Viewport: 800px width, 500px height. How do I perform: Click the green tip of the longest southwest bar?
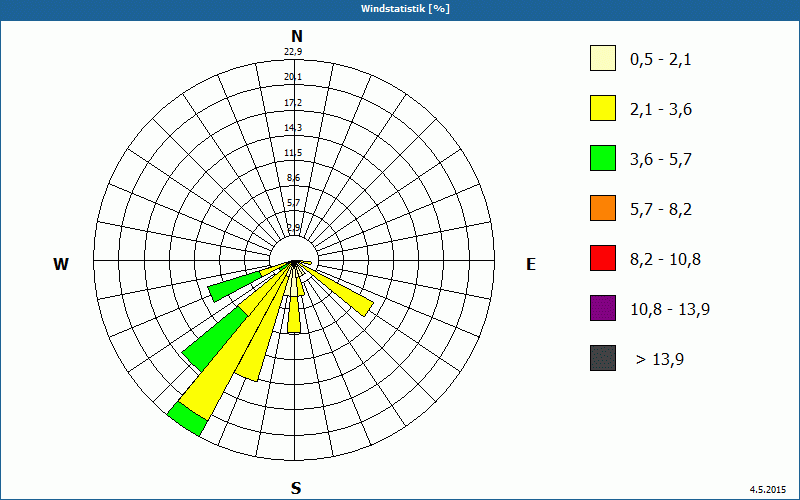[187, 419]
